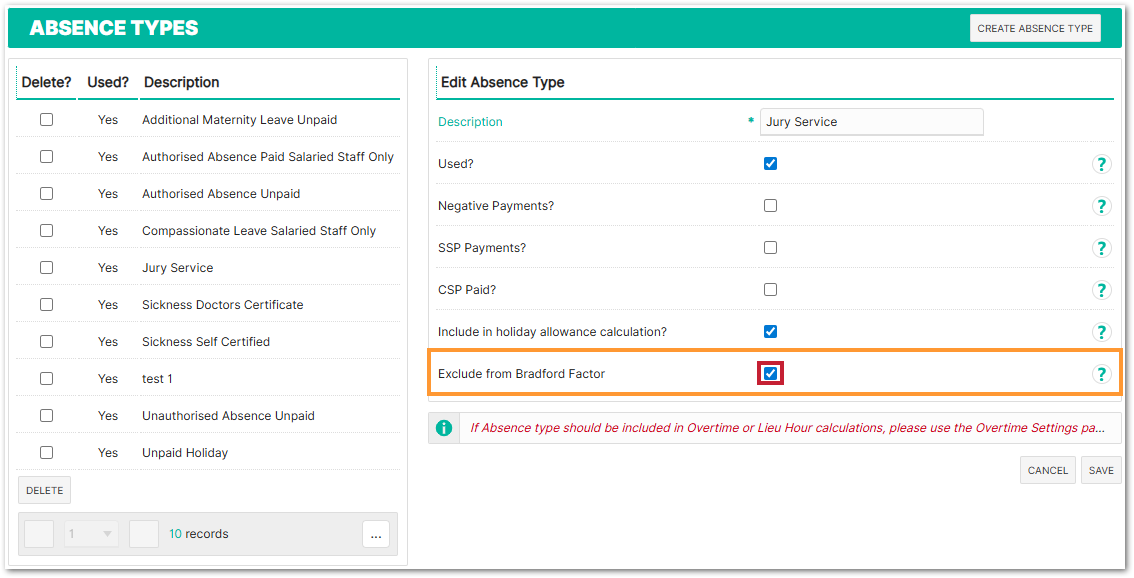View help for Exclude from Bradford Factor
The height and width of the screenshot is (578, 1134).
coord(1101,374)
